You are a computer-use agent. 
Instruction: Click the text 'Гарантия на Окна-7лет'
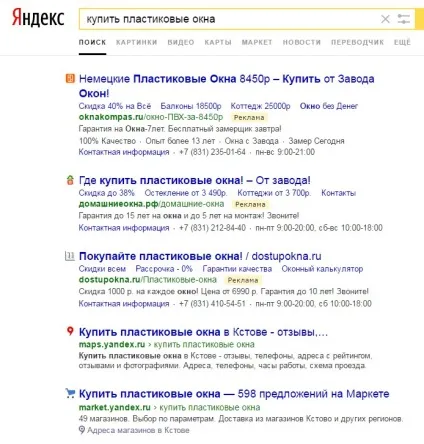tap(122, 129)
